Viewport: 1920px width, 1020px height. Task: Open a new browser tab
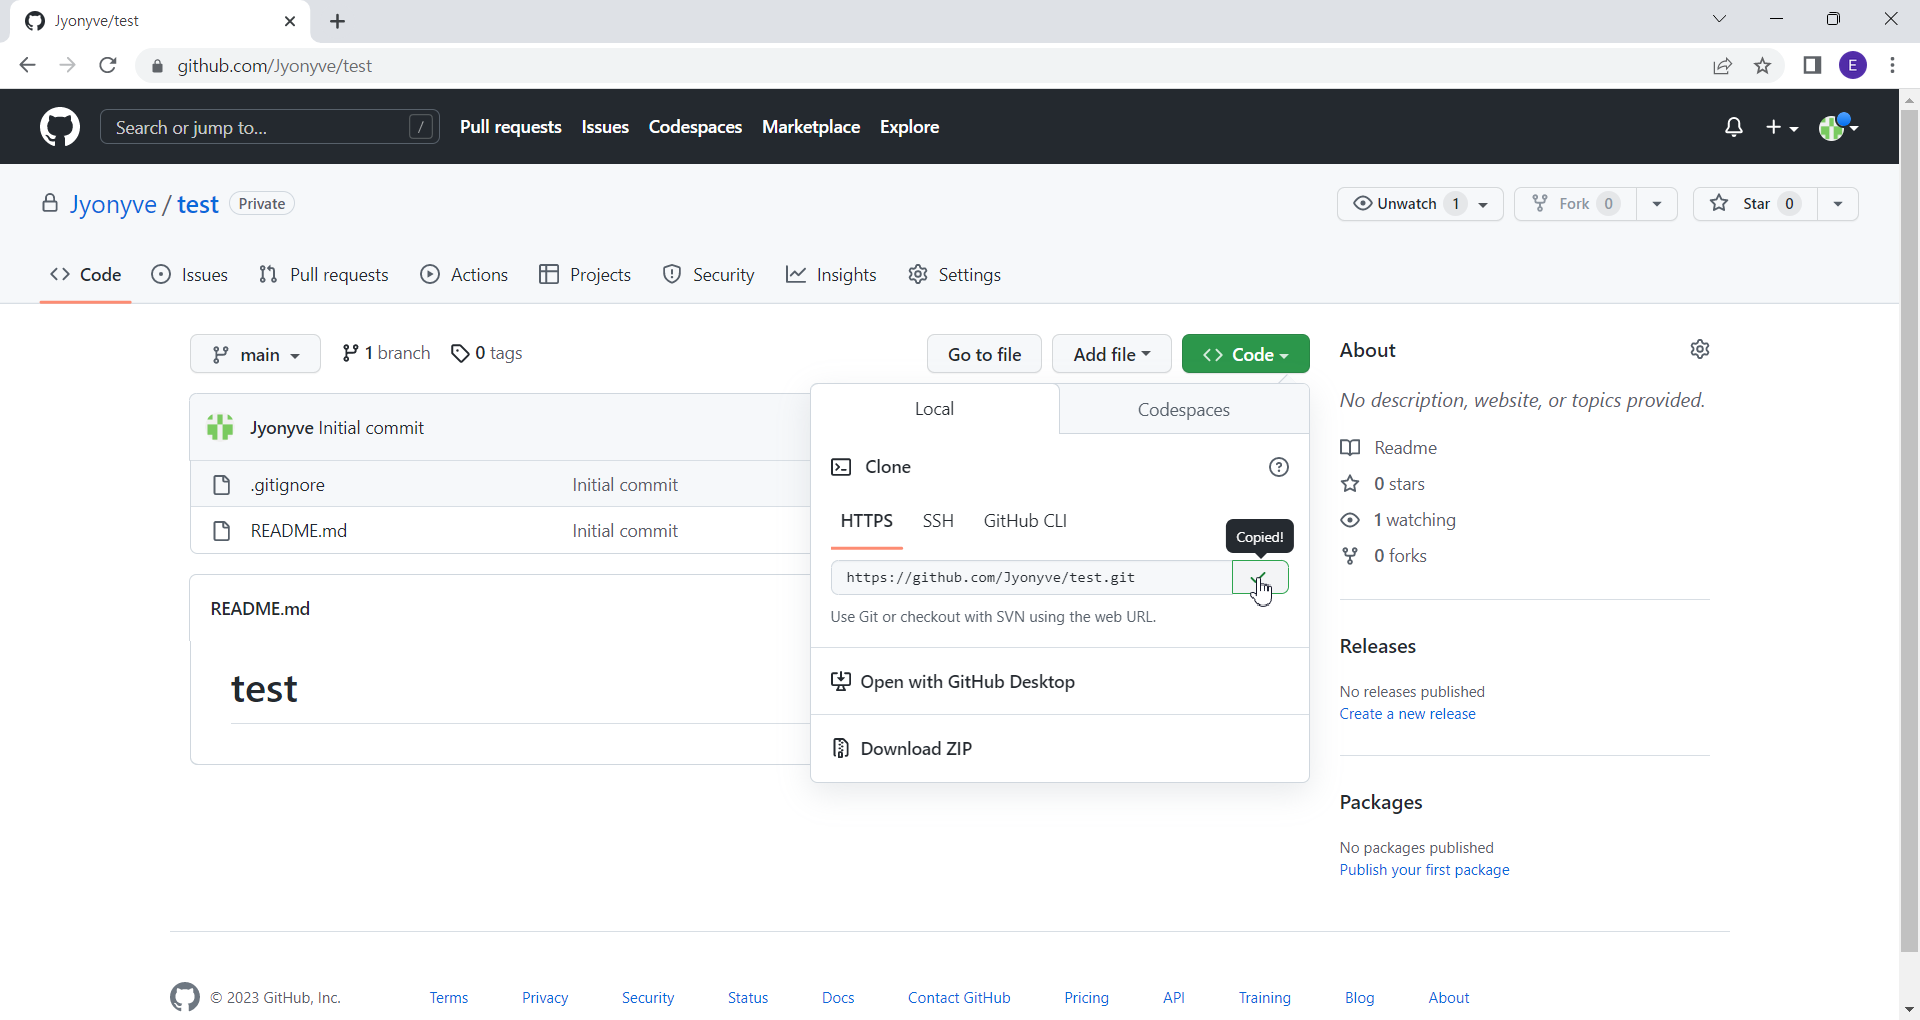(338, 21)
